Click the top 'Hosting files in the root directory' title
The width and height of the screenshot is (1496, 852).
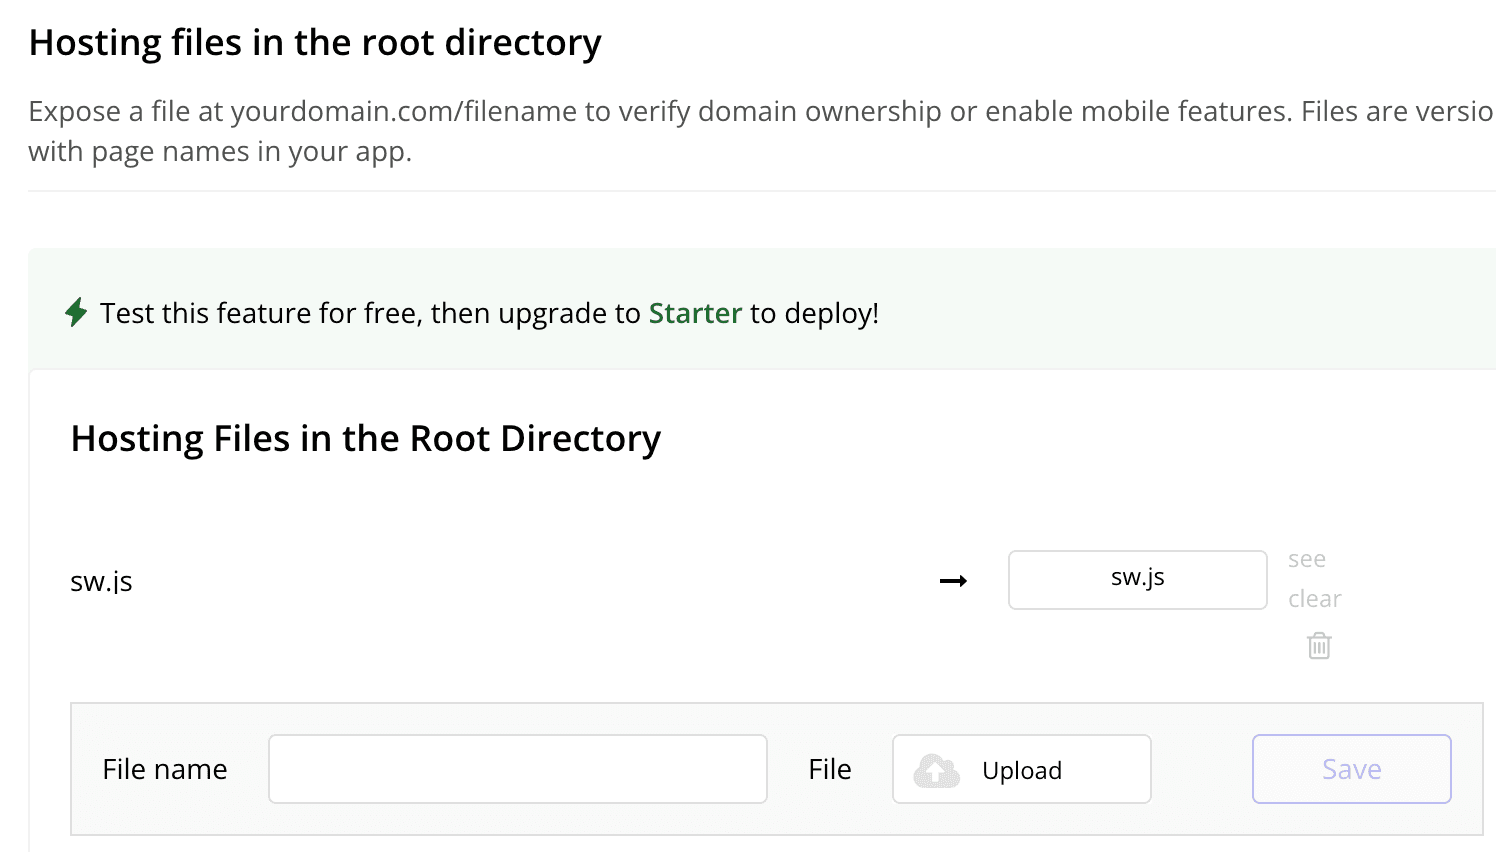click(x=315, y=43)
